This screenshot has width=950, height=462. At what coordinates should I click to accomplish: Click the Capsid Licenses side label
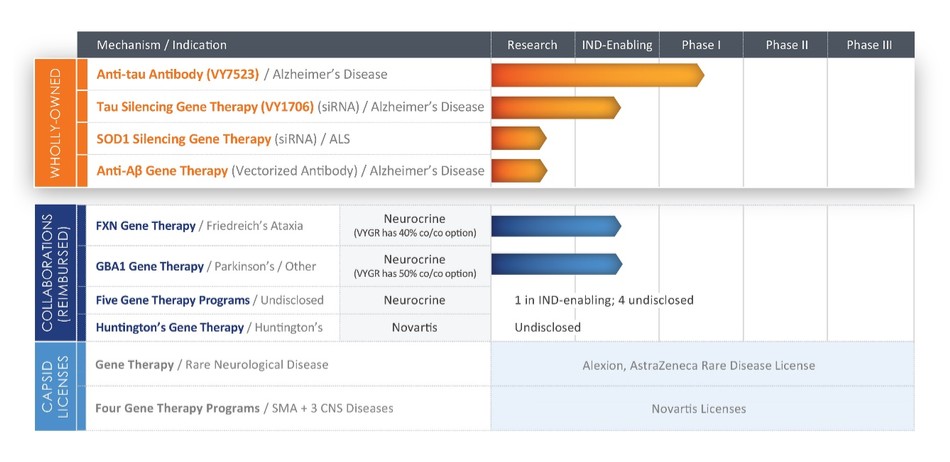coord(56,386)
